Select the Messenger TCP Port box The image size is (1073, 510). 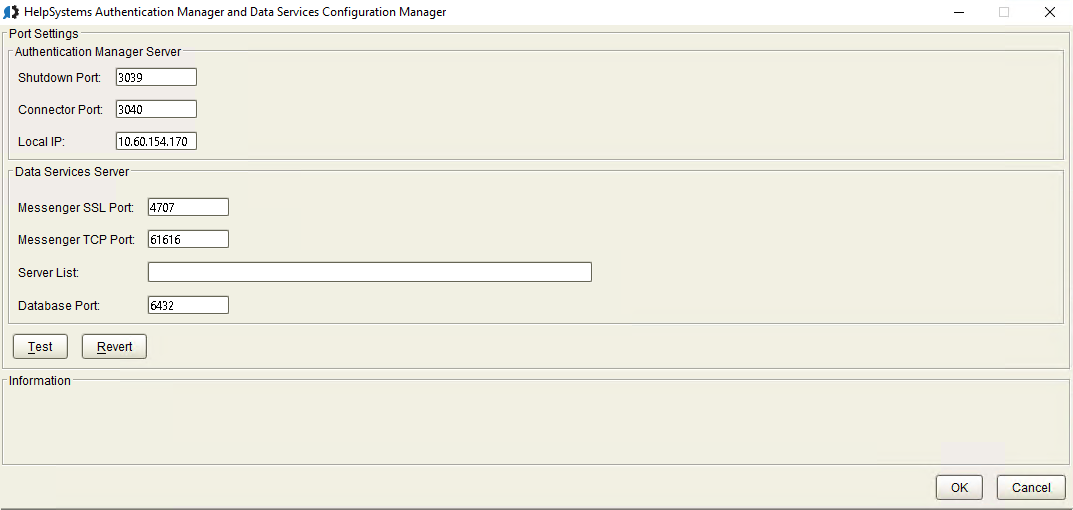coord(188,240)
